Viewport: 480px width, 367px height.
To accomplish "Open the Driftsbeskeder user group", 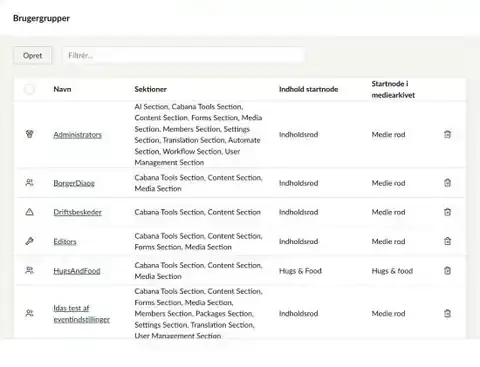I will (x=77, y=212).
